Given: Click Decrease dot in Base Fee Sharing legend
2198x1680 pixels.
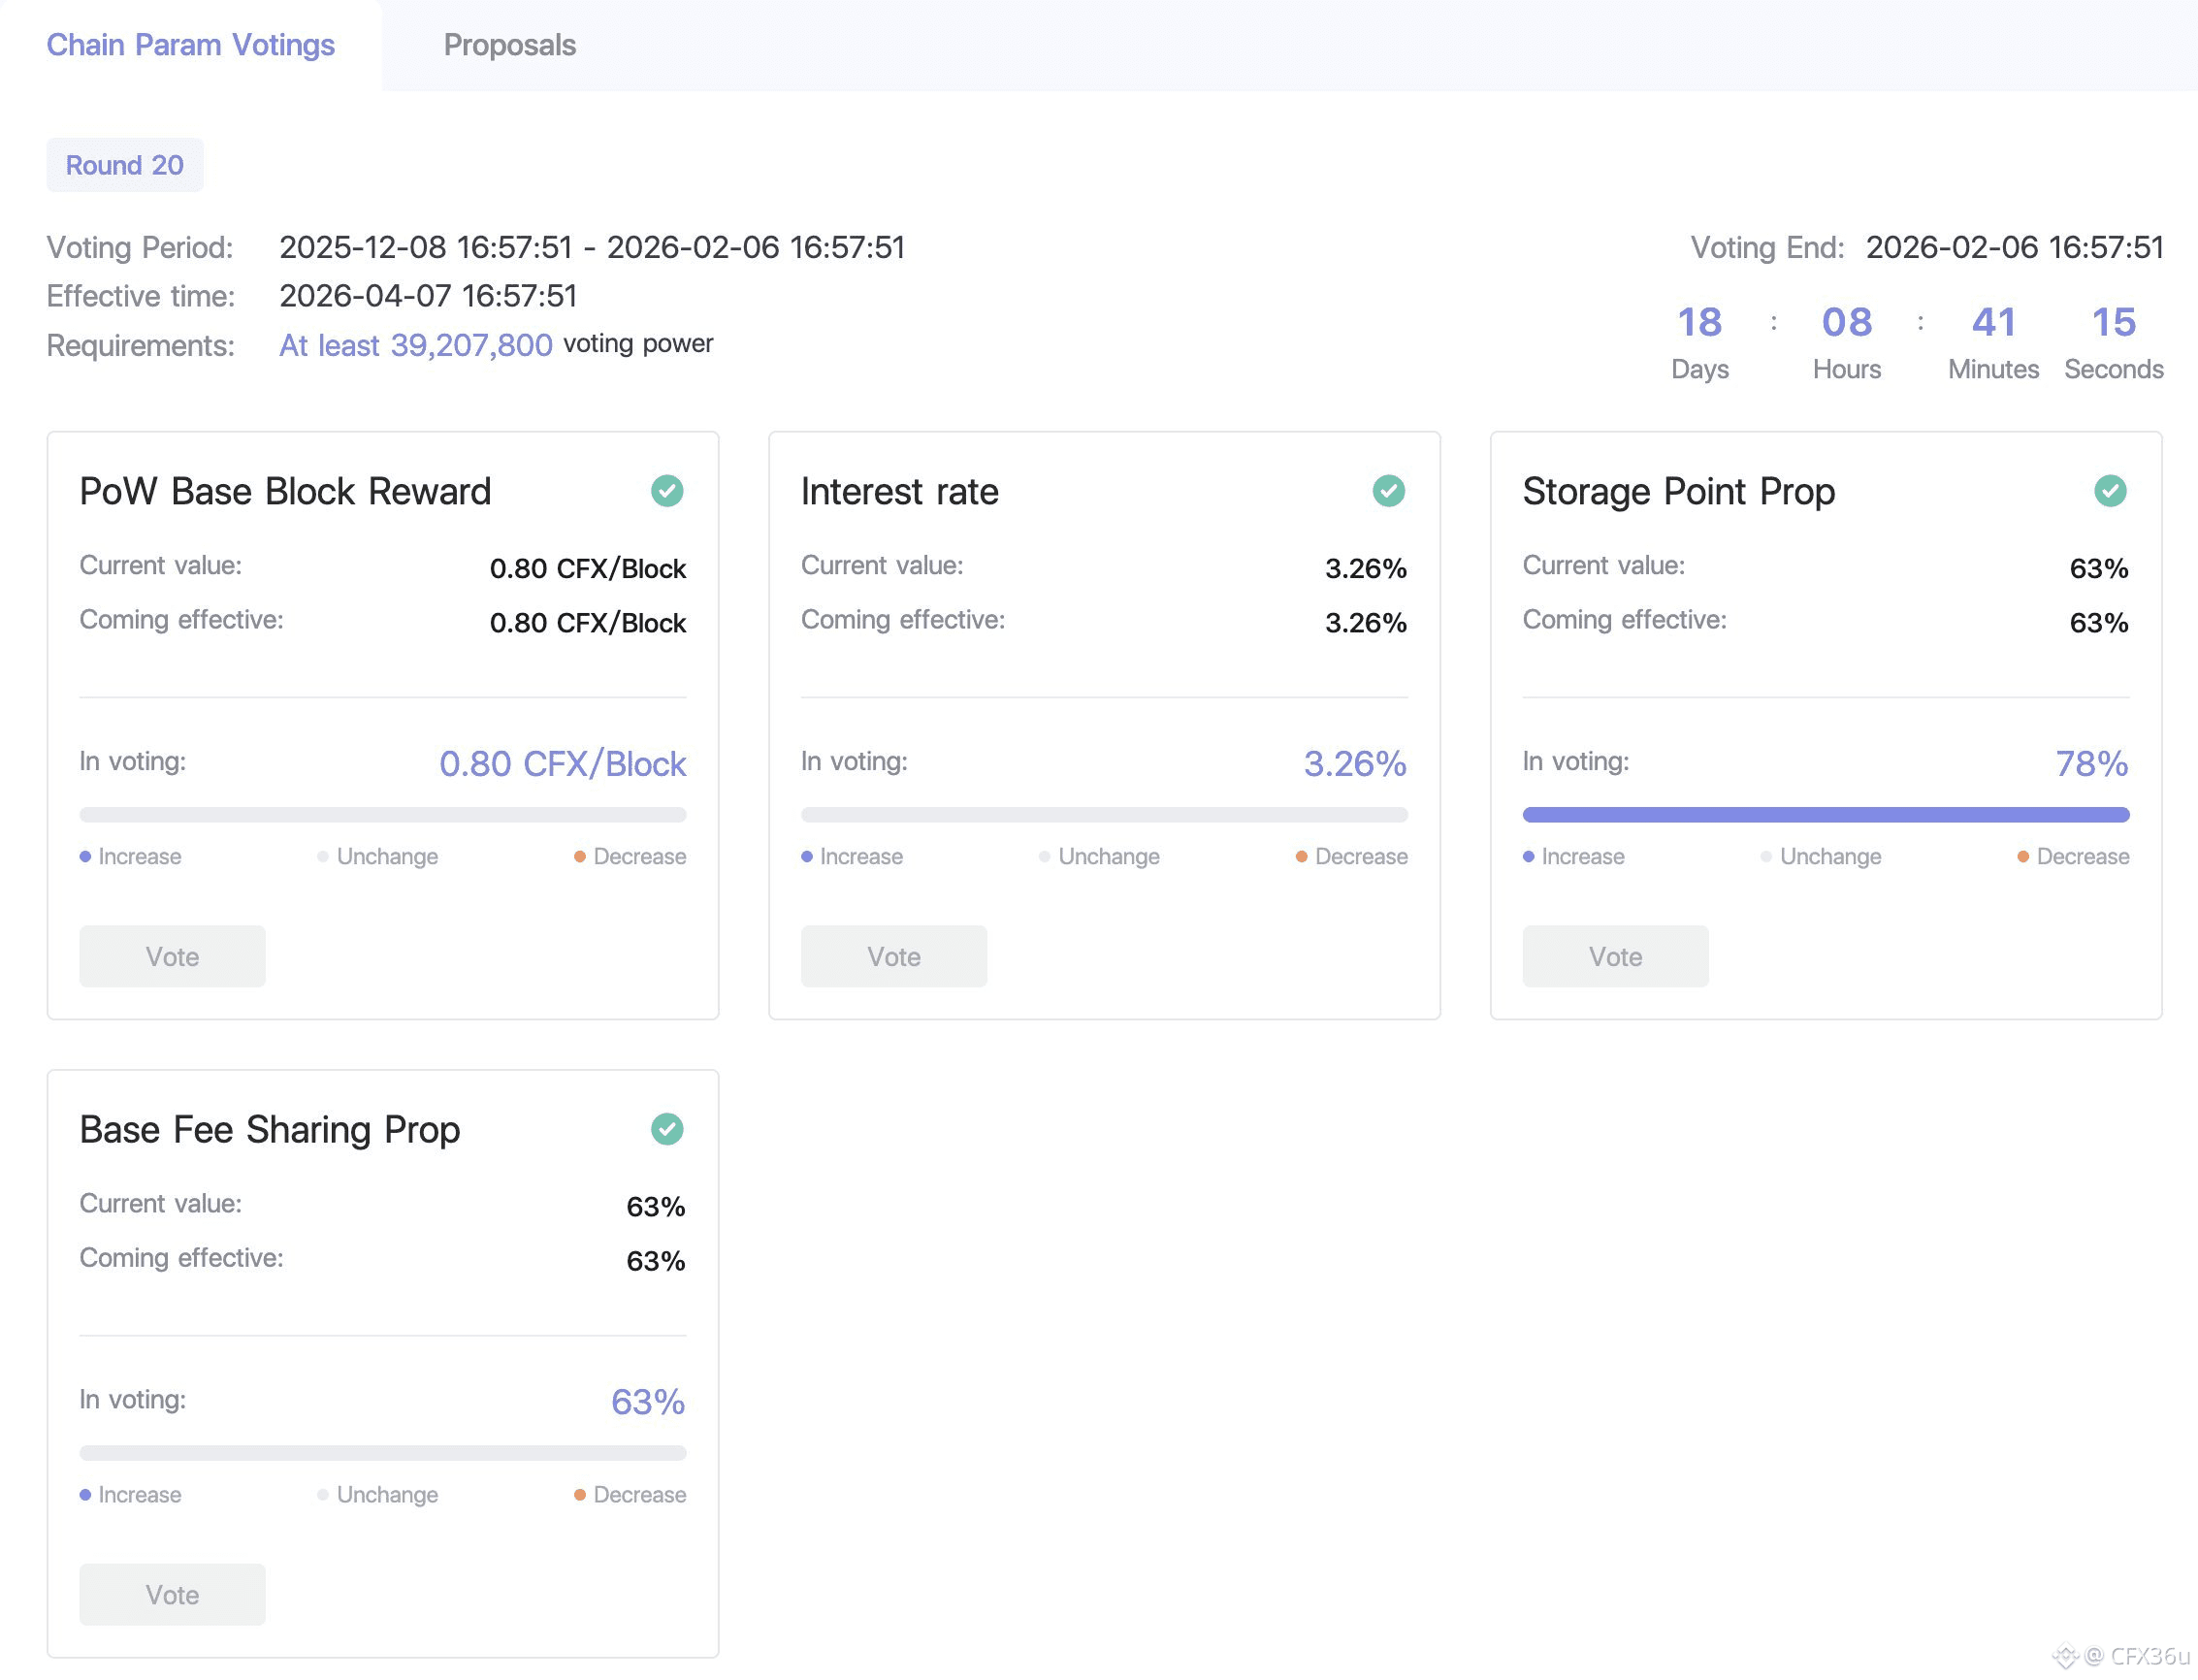Looking at the screenshot, I should click(580, 1495).
